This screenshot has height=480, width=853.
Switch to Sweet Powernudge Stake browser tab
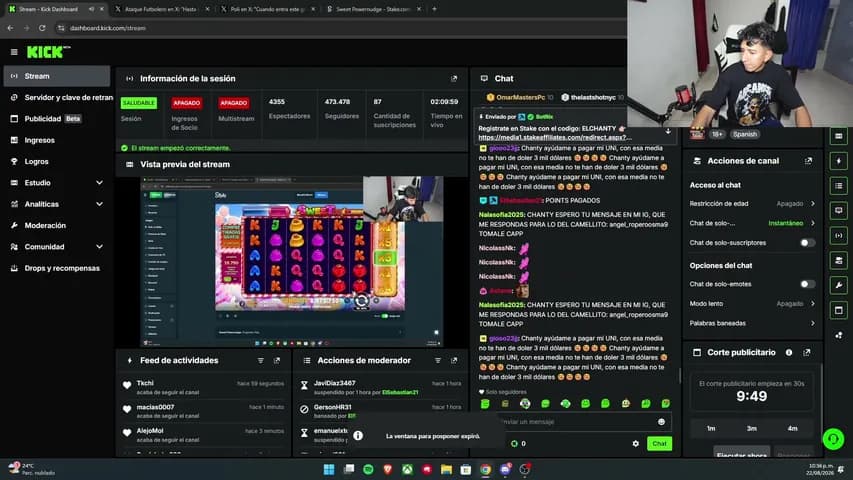[373, 9]
